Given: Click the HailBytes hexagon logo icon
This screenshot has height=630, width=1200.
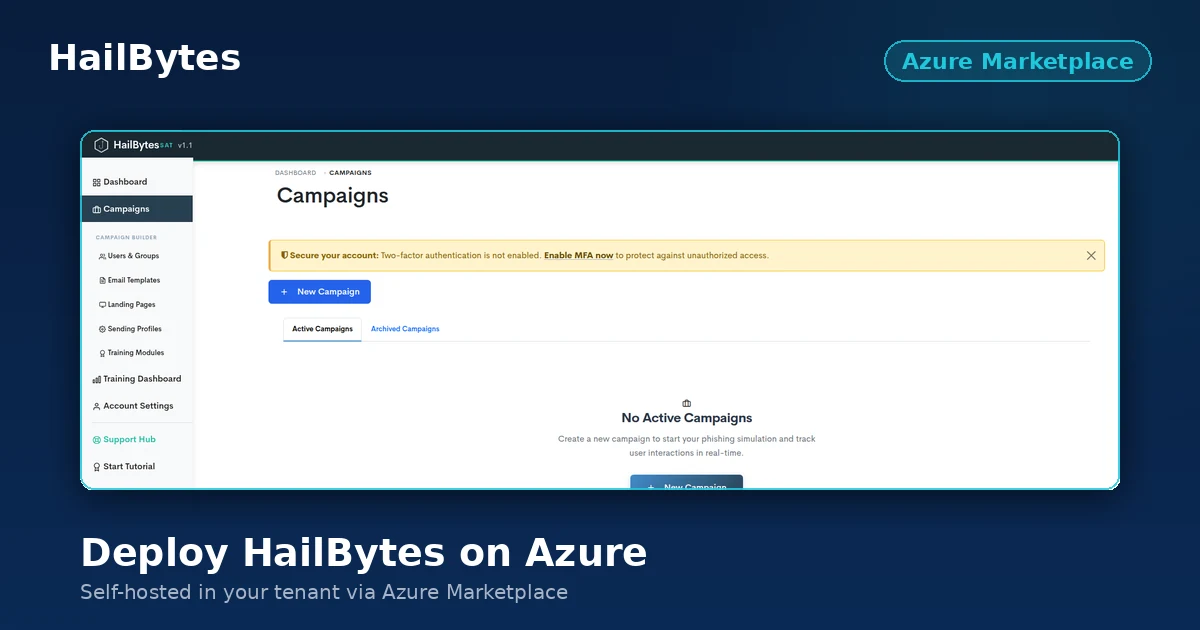Looking at the screenshot, I should click(101, 145).
